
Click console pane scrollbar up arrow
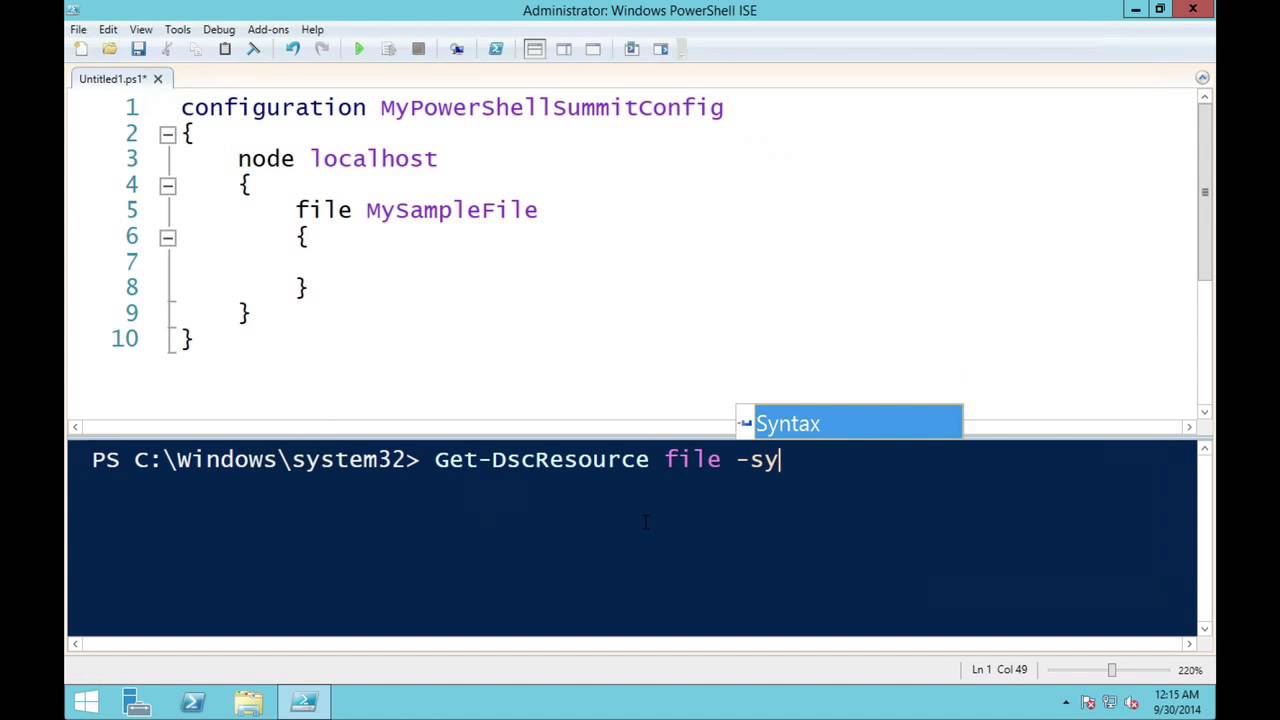[1205, 449]
